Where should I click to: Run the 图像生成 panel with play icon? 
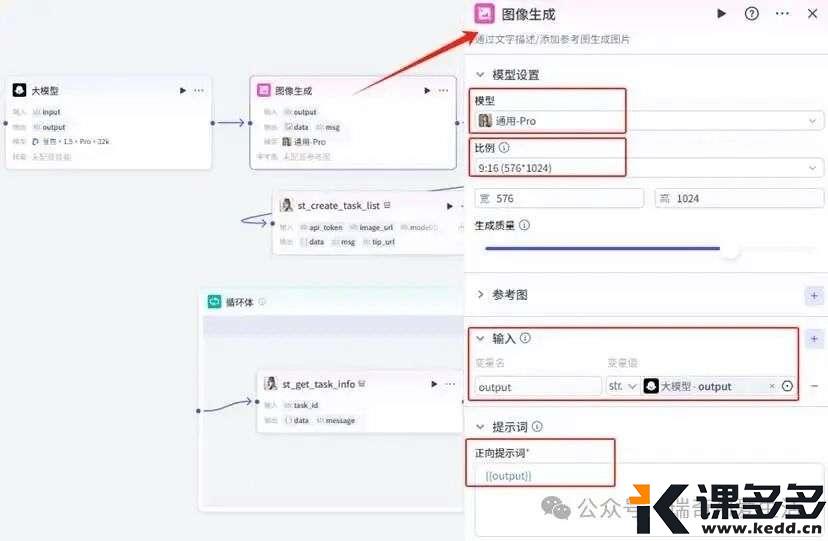click(721, 14)
